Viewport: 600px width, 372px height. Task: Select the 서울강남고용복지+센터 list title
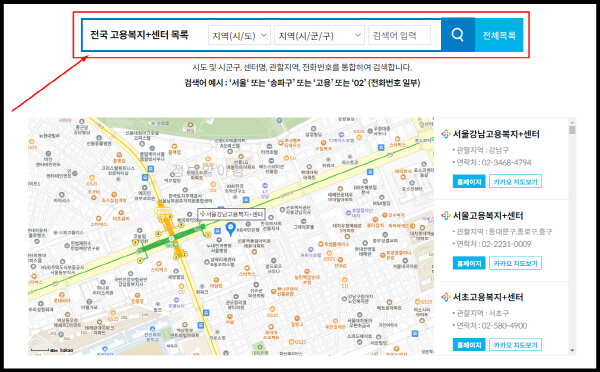pyautogui.click(x=496, y=134)
